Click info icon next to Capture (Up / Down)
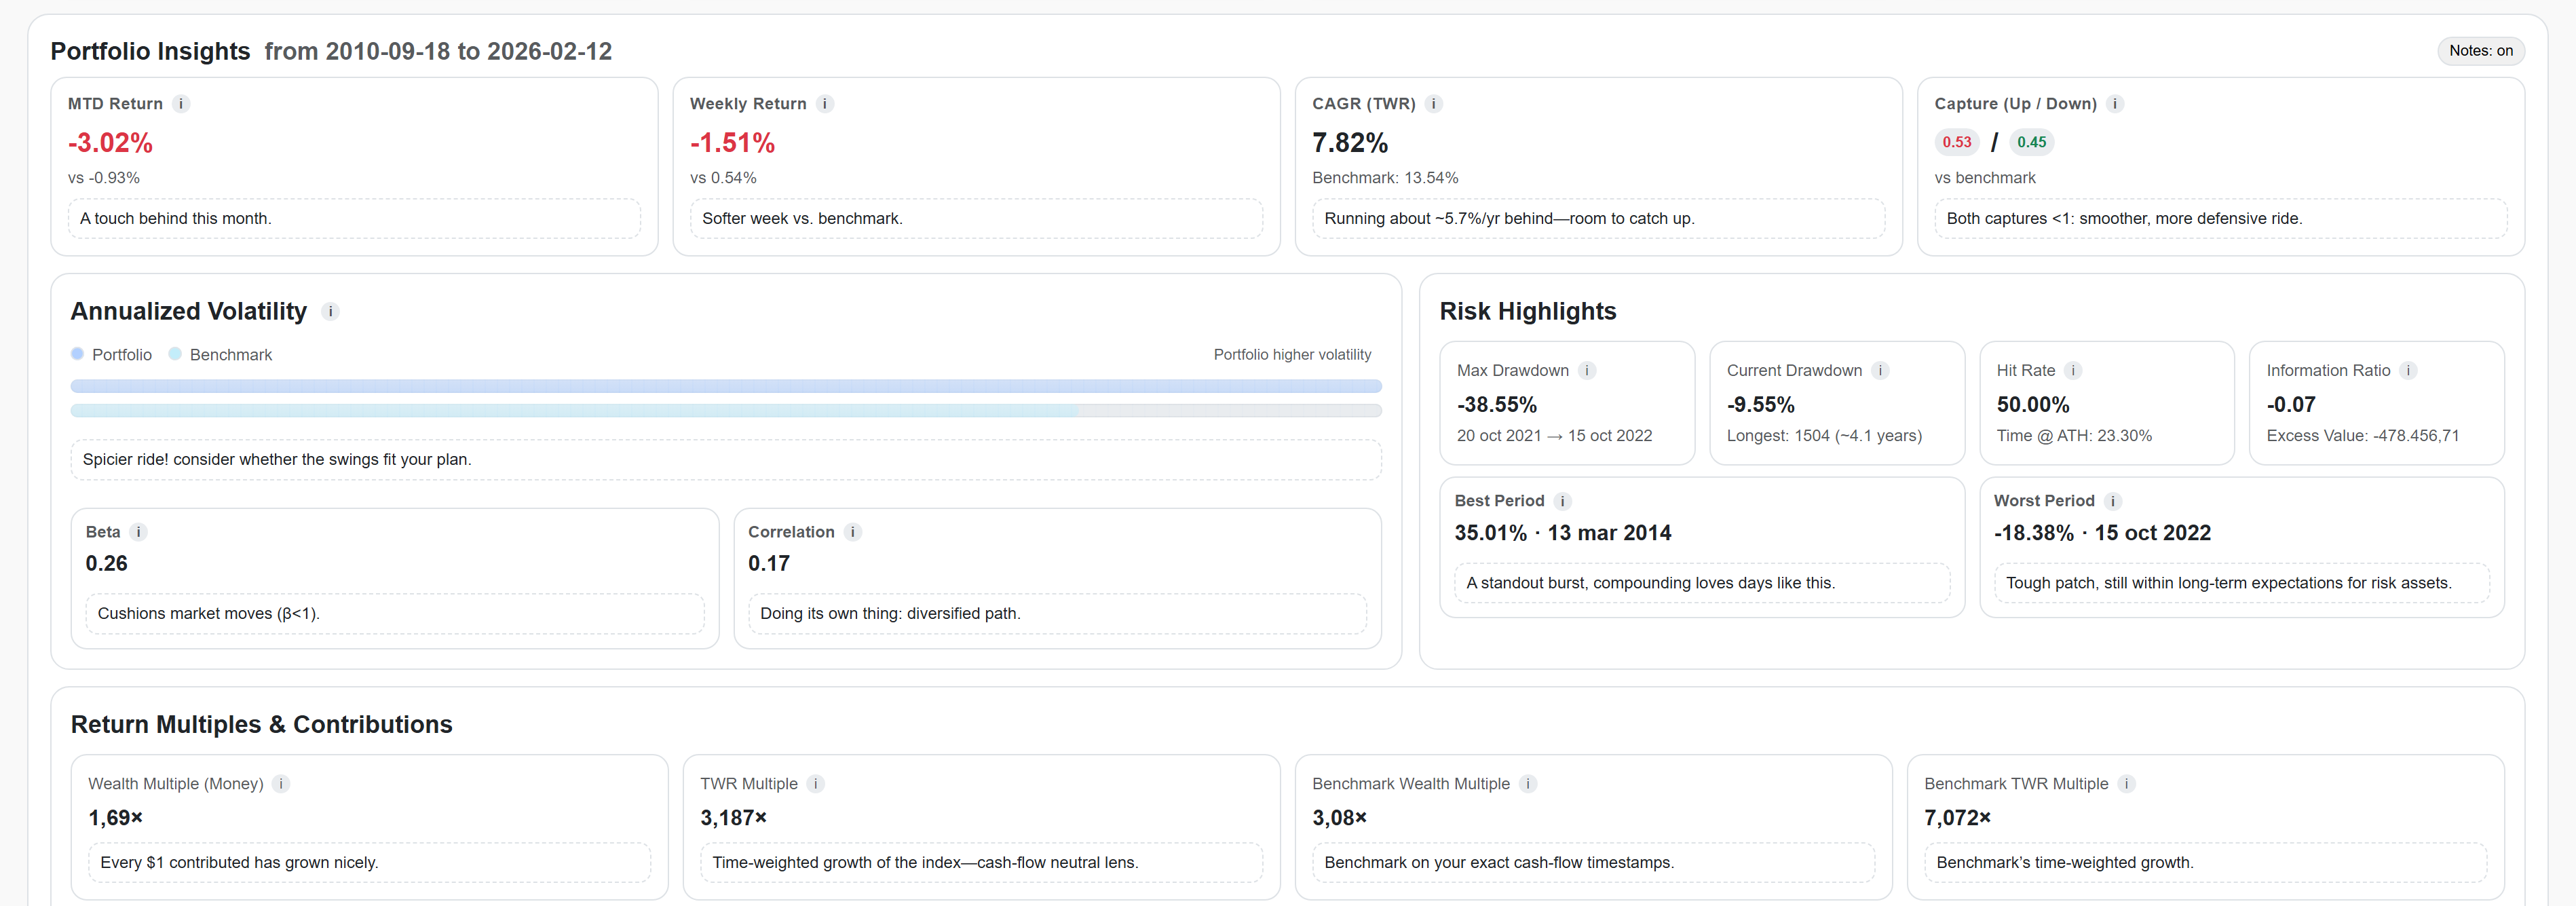Screen dimensions: 2576x906 (2115, 104)
